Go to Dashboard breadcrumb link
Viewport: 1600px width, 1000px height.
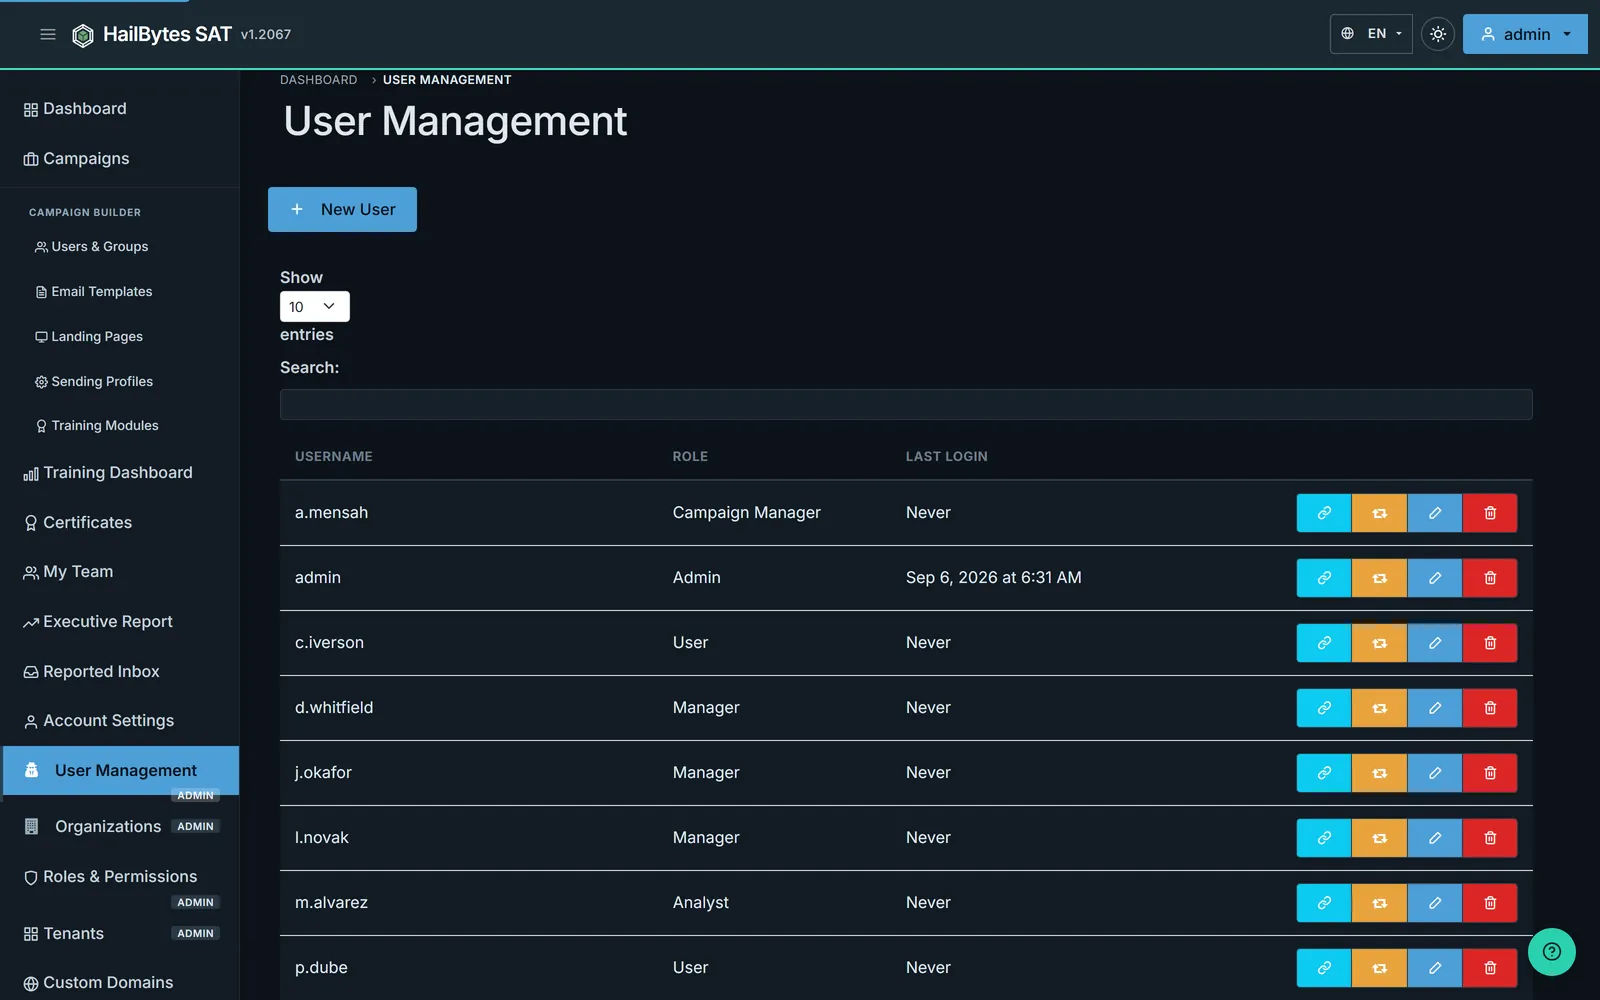[x=318, y=80]
